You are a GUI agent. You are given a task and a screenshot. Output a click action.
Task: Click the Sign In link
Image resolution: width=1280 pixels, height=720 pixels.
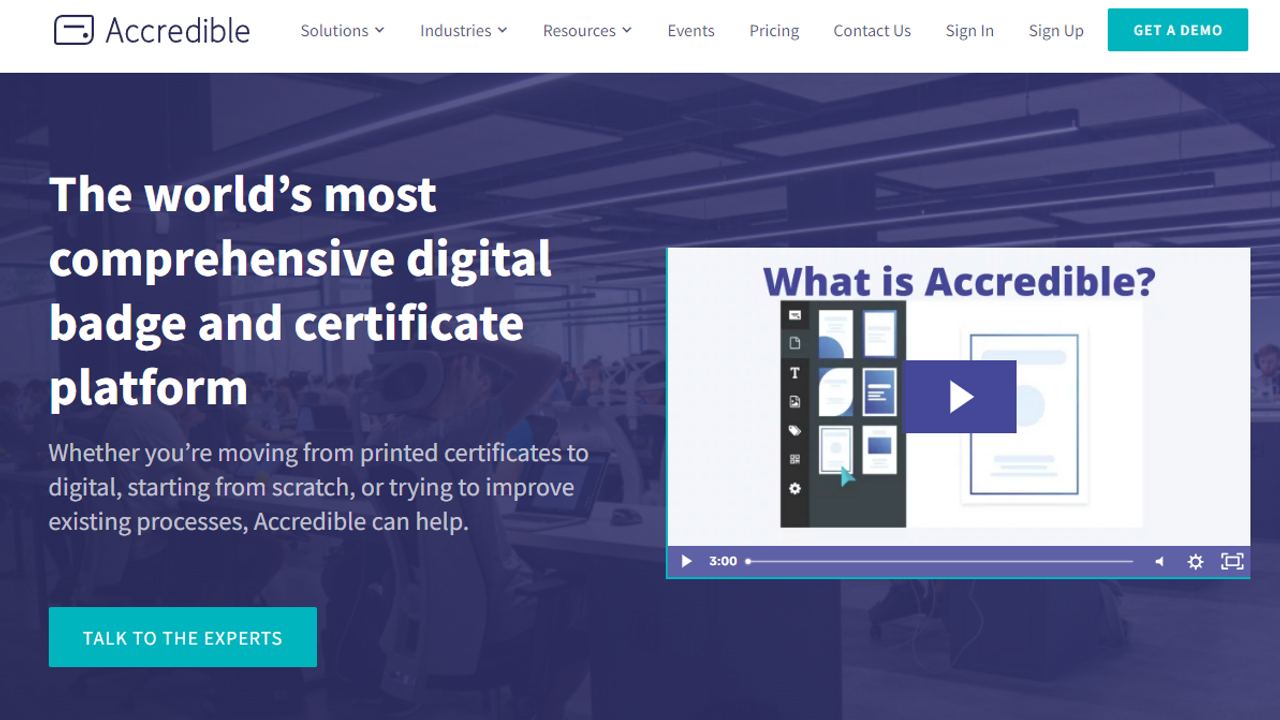[x=970, y=31]
